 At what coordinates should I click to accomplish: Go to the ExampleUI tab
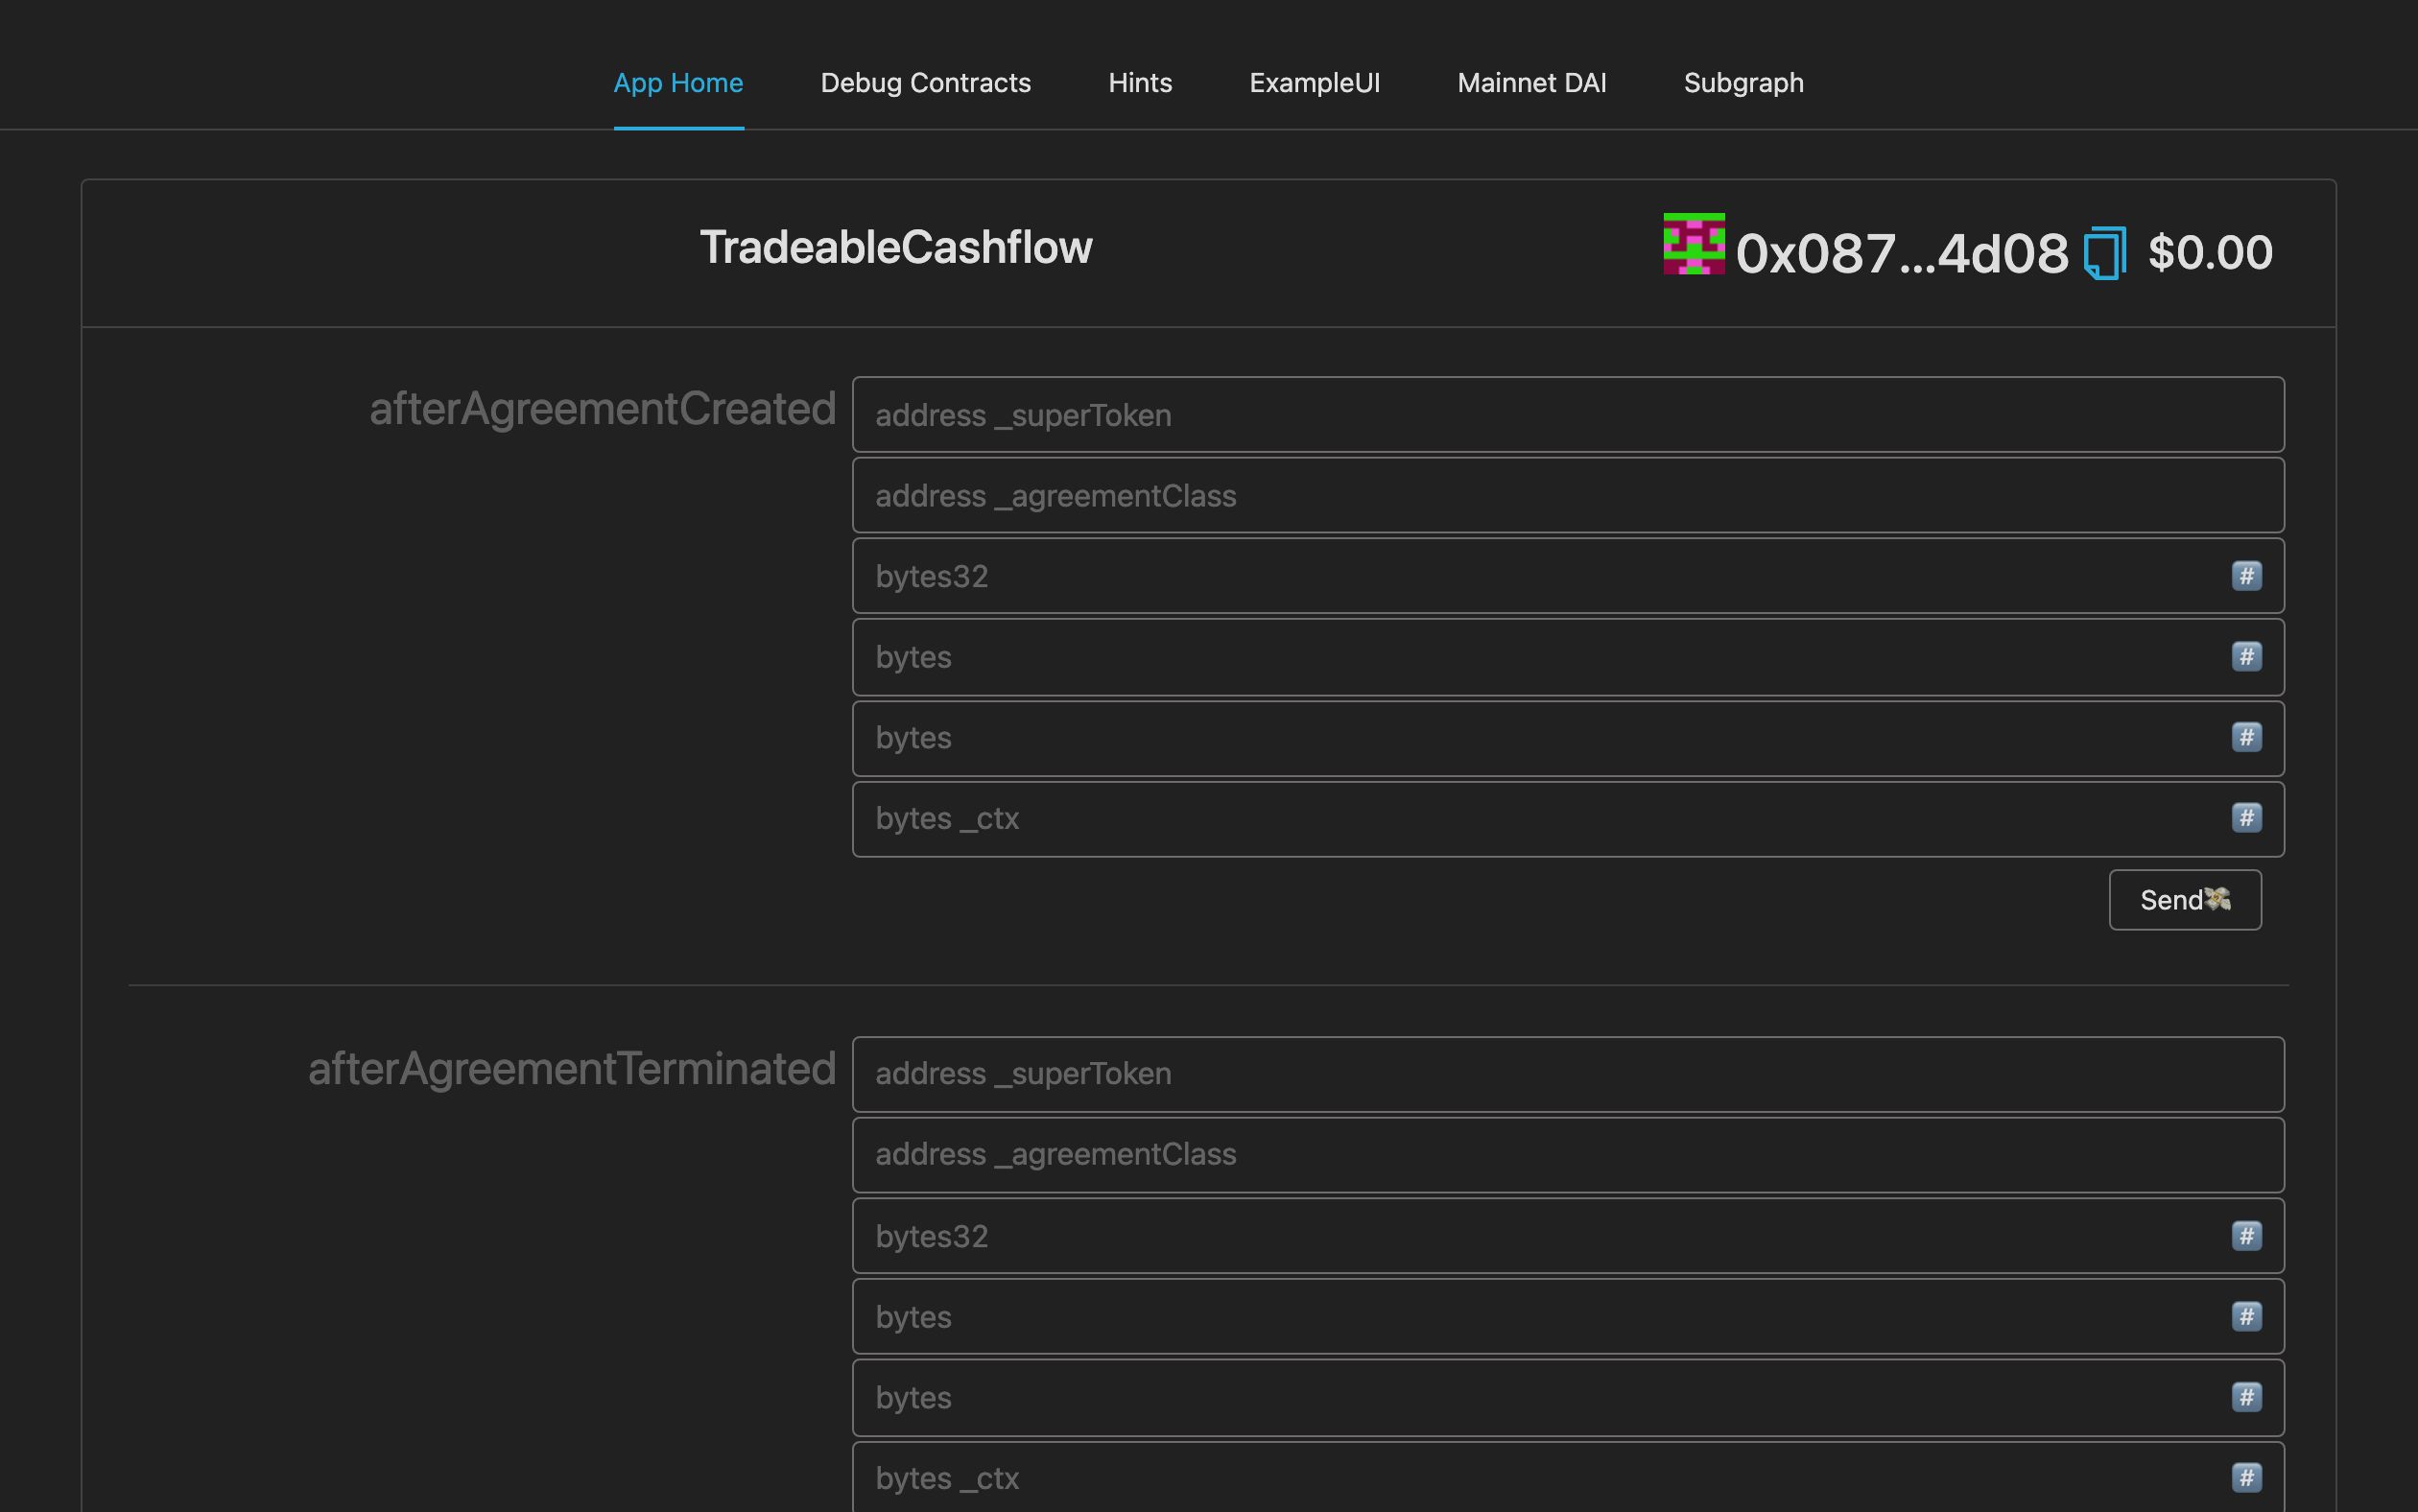[1314, 83]
